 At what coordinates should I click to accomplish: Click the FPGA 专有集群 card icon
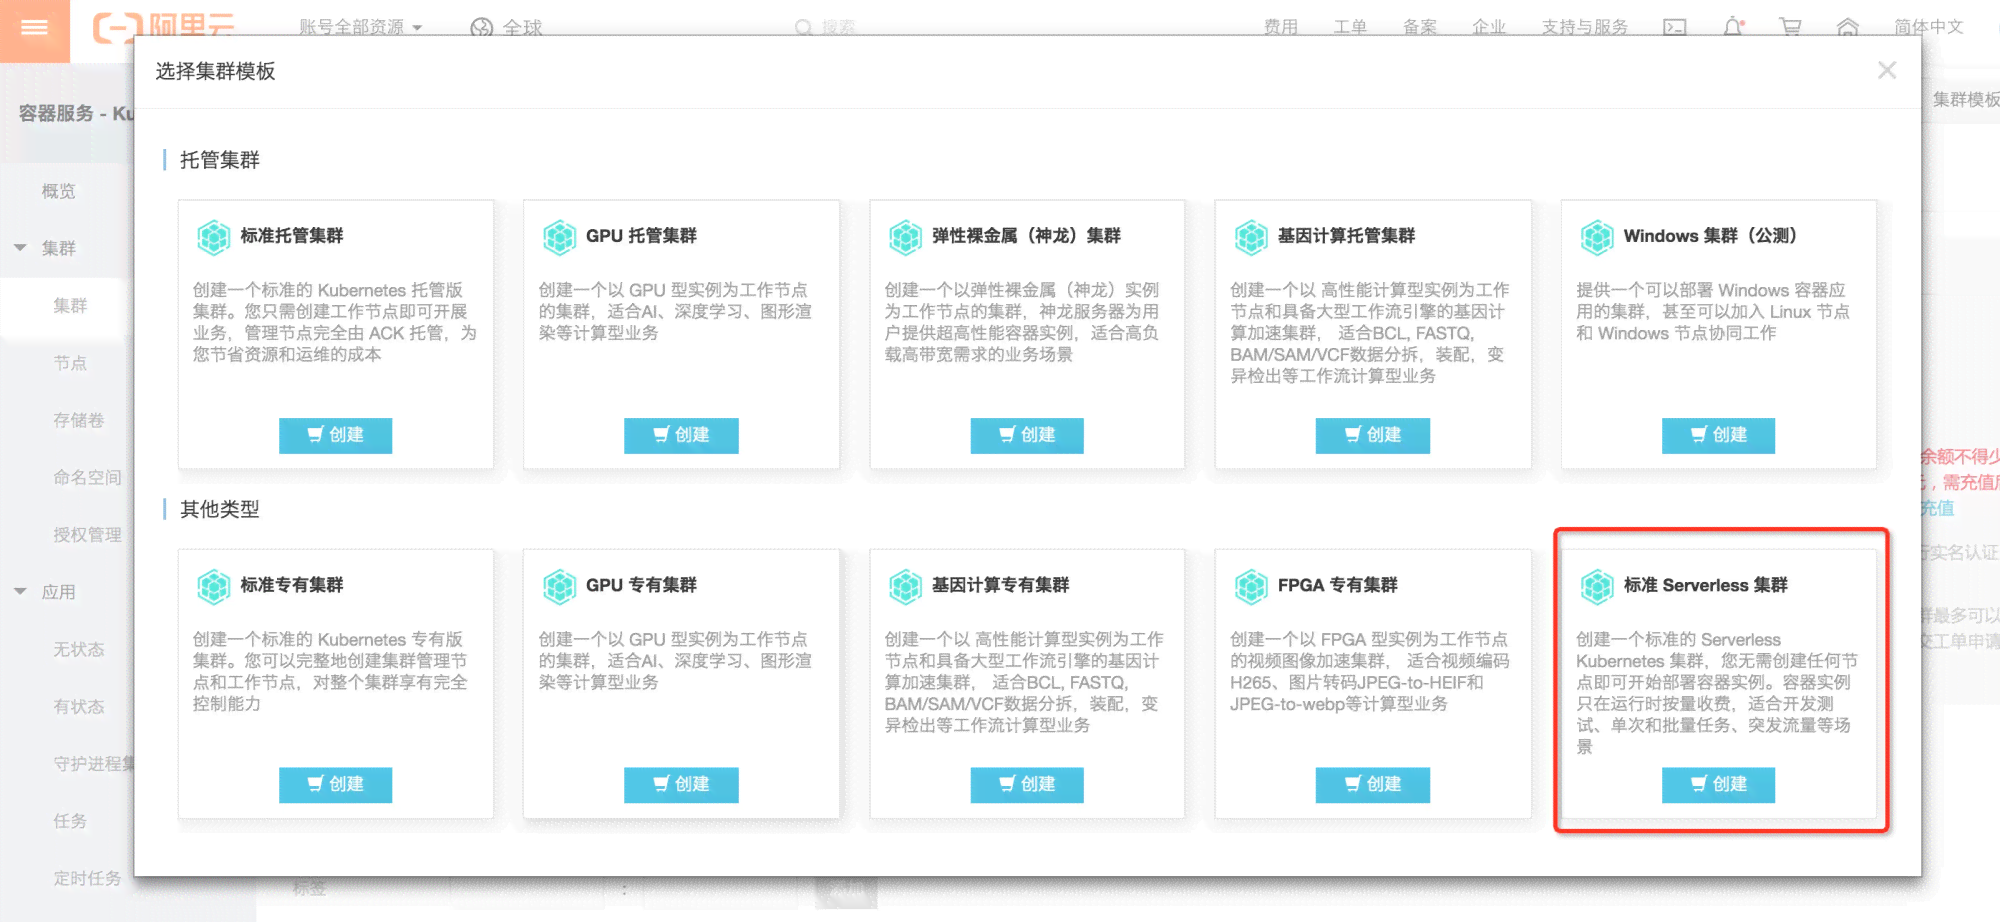click(x=1251, y=586)
